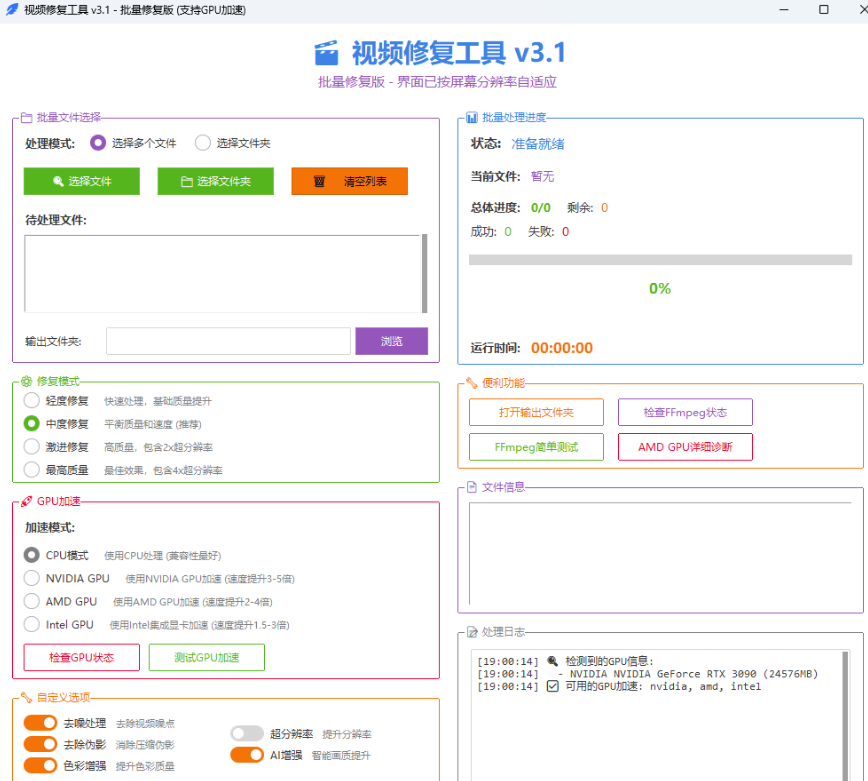Click the gray batch progress bar

point(660,260)
